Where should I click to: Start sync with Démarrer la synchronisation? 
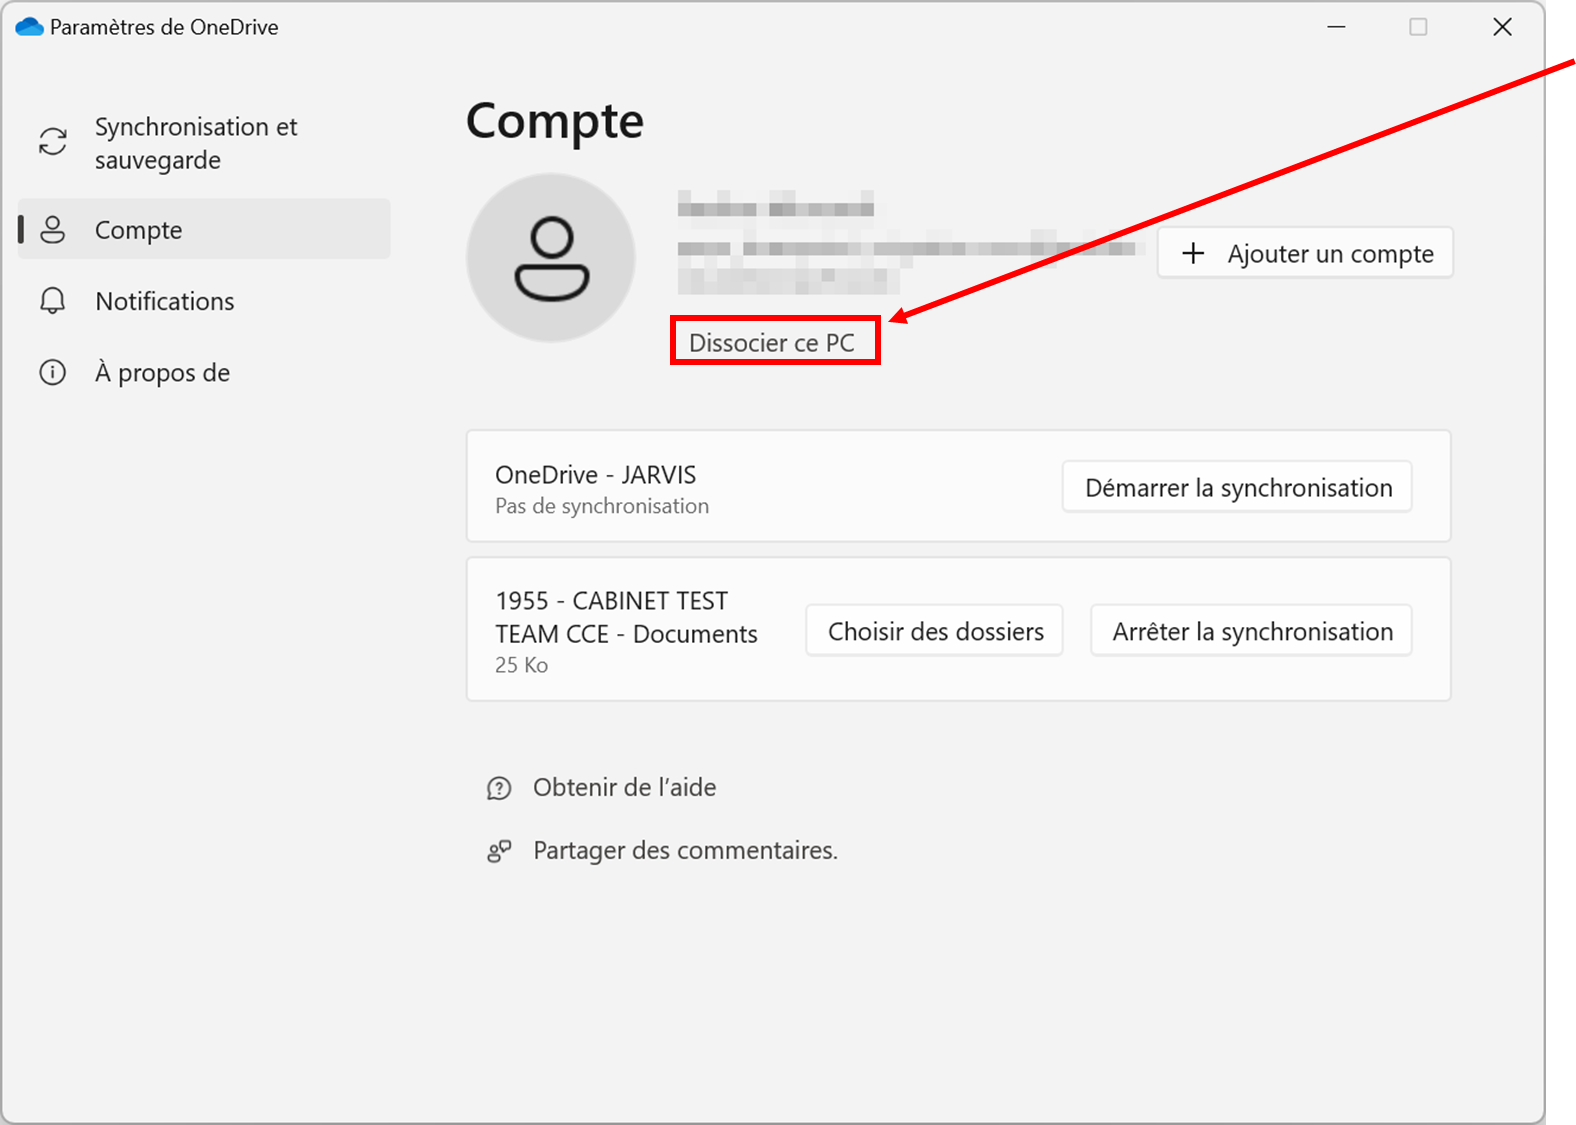point(1237,487)
